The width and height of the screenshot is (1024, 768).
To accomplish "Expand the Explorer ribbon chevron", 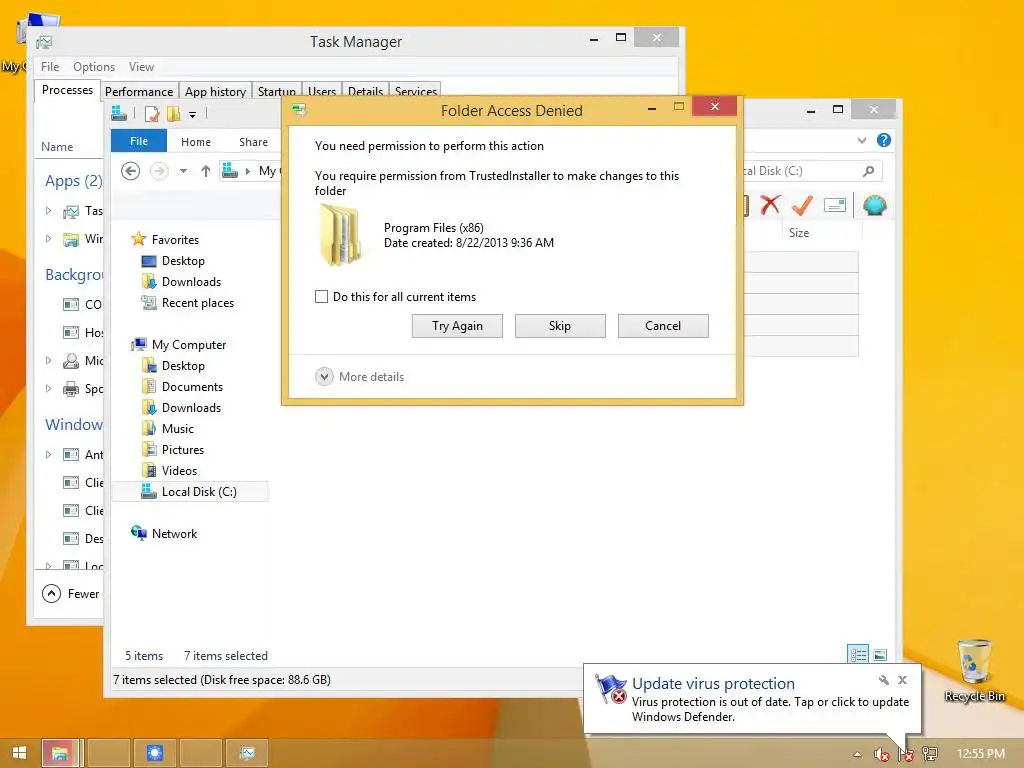I will (862, 140).
